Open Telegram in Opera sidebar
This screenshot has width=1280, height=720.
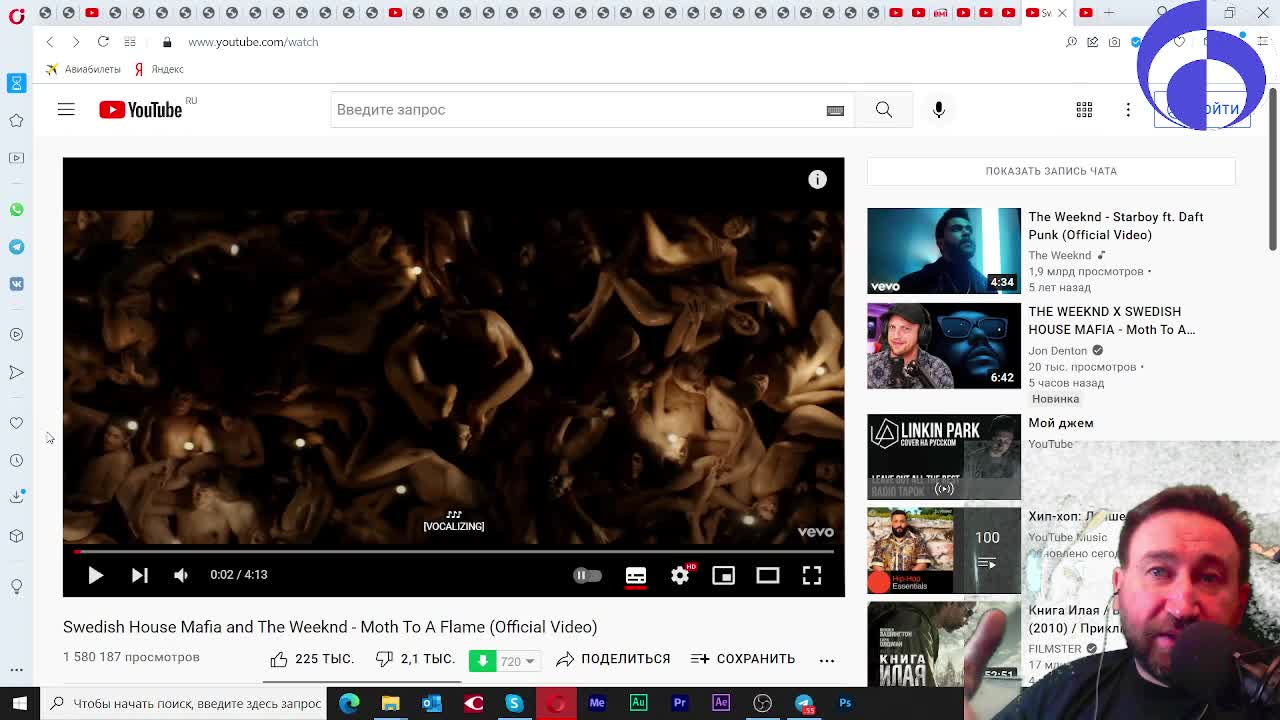click(16, 246)
